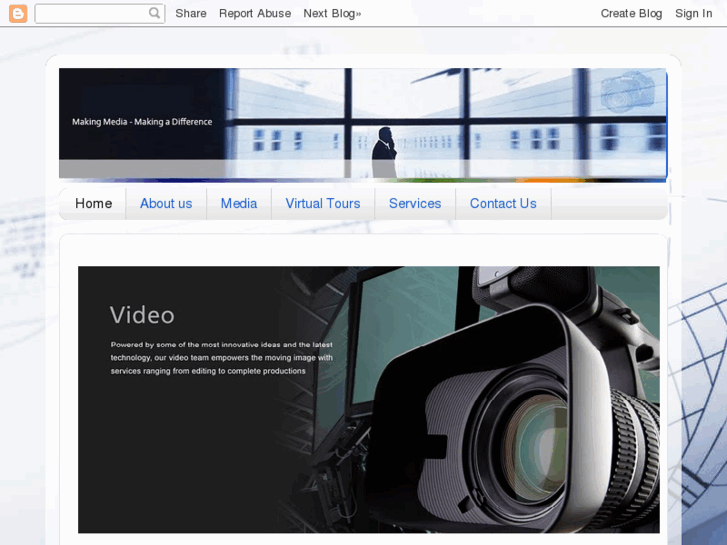Go to Virtual Tours page
Image resolution: width=727 pixels, height=545 pixels.
click(323, 204)
